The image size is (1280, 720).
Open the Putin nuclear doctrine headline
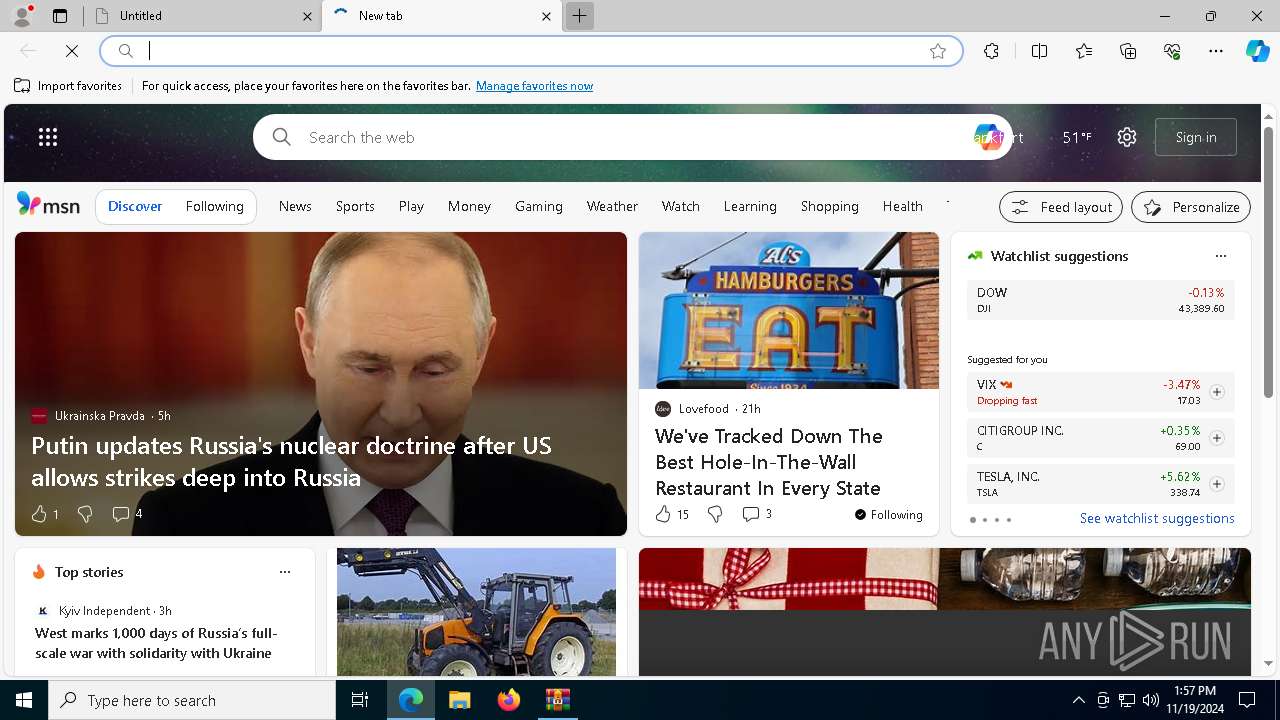click(291, 461)
